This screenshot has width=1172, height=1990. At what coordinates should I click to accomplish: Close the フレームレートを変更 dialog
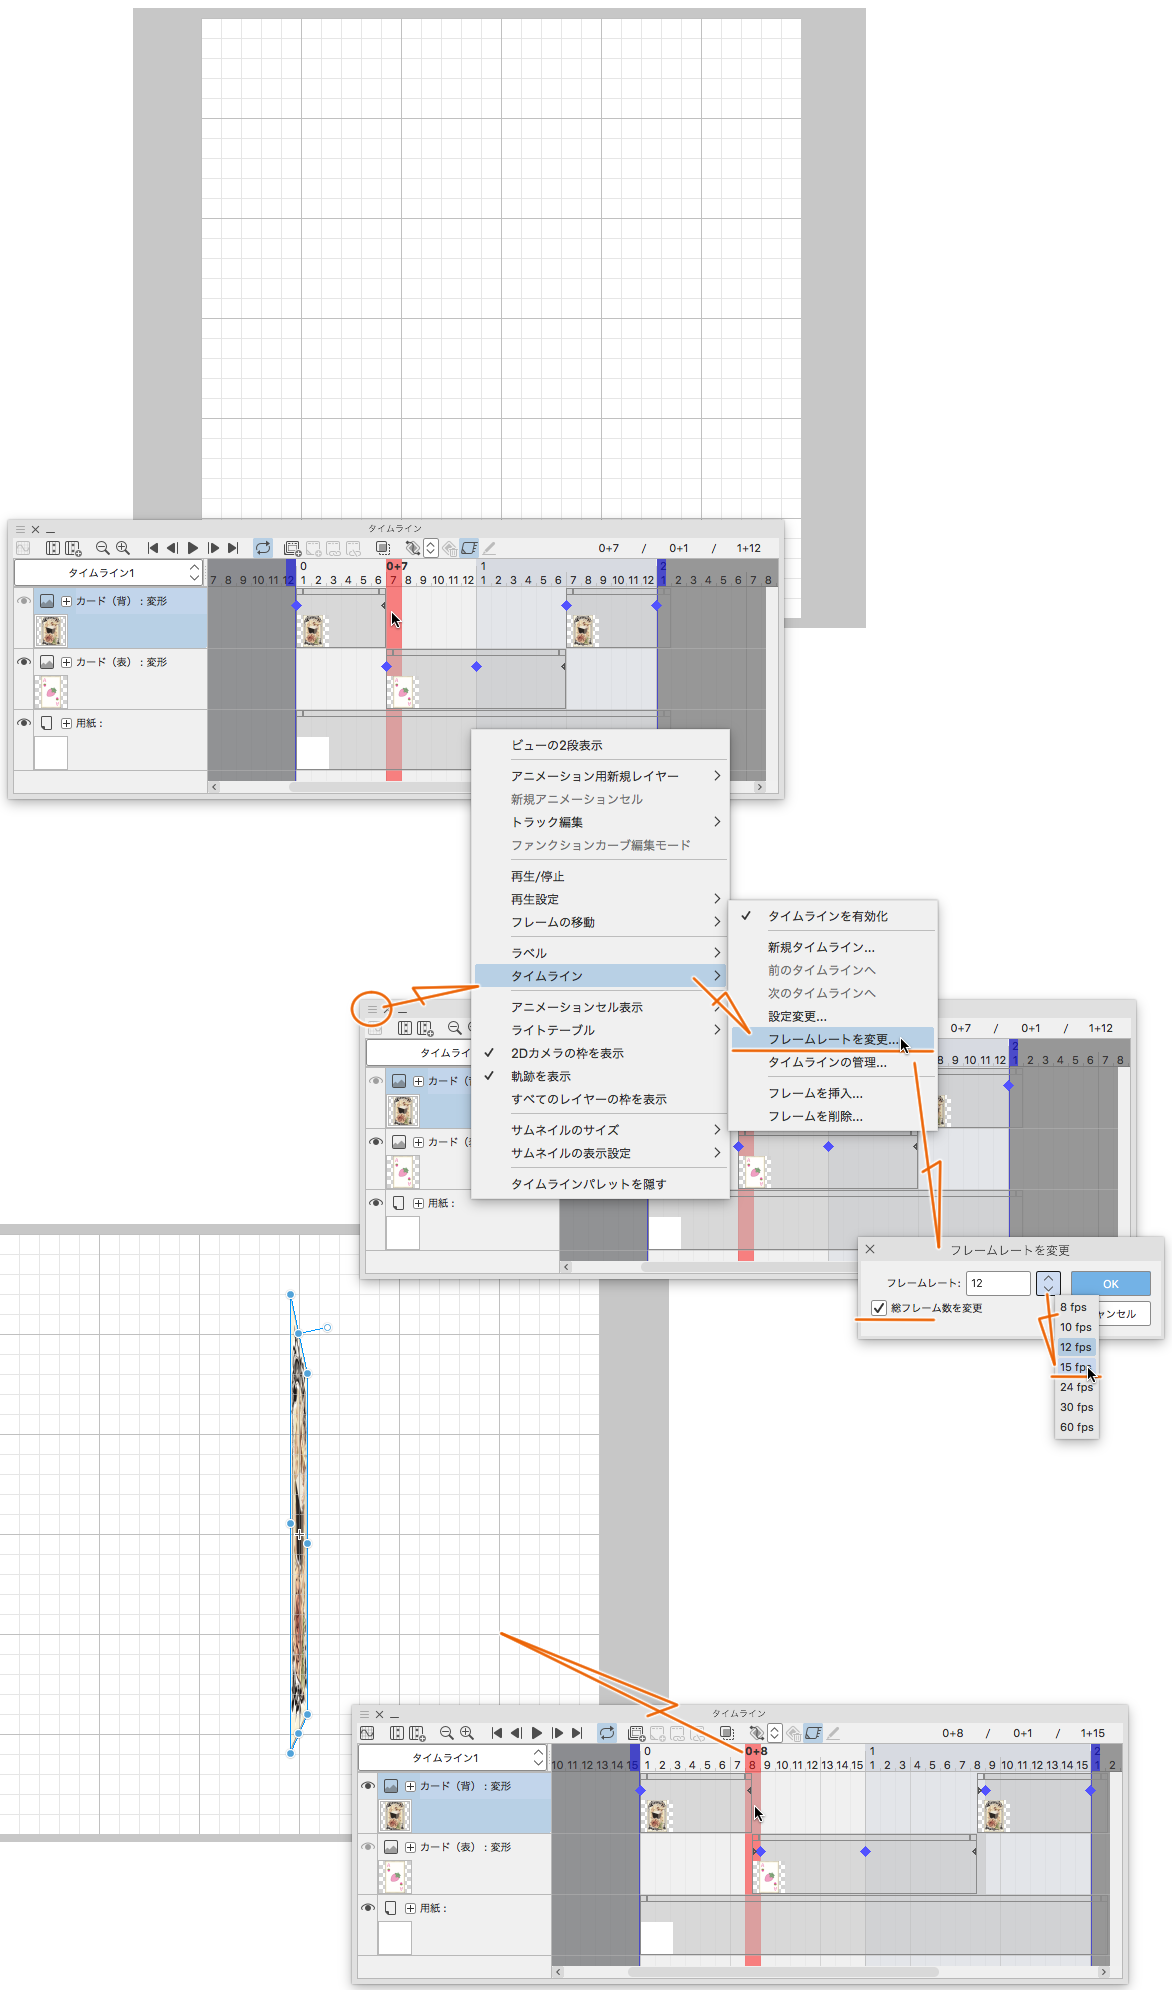point(870,1249)
